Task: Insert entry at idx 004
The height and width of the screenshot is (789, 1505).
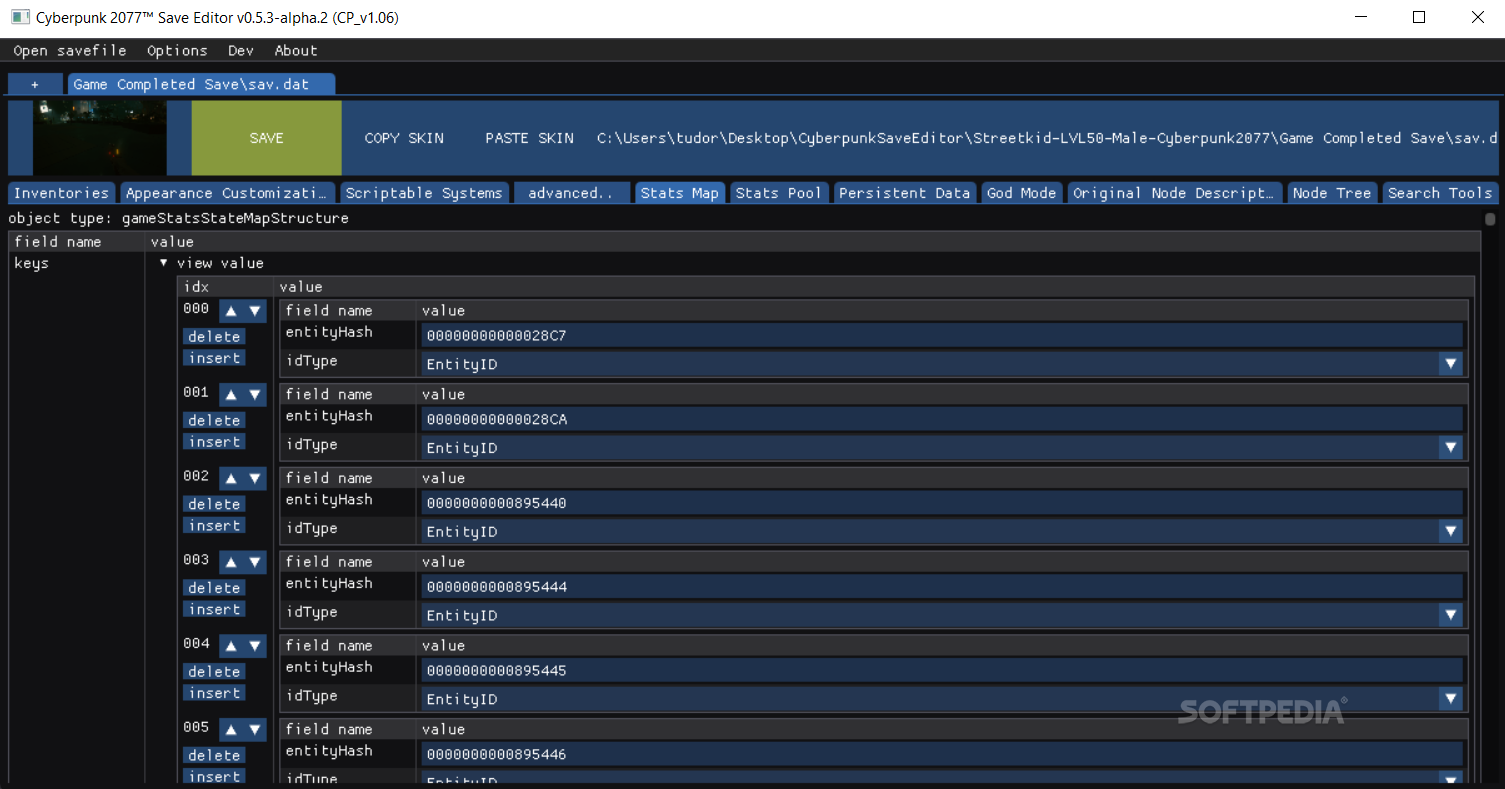Action: click(214, 693)
